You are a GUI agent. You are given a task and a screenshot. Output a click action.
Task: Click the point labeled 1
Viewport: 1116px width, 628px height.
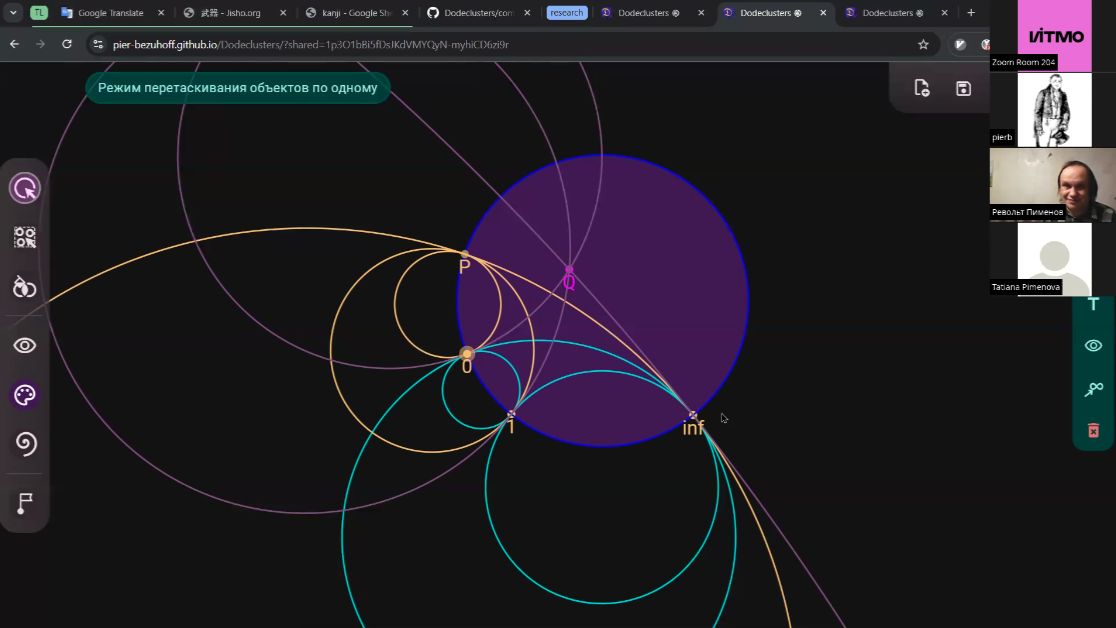click(511, 414)
